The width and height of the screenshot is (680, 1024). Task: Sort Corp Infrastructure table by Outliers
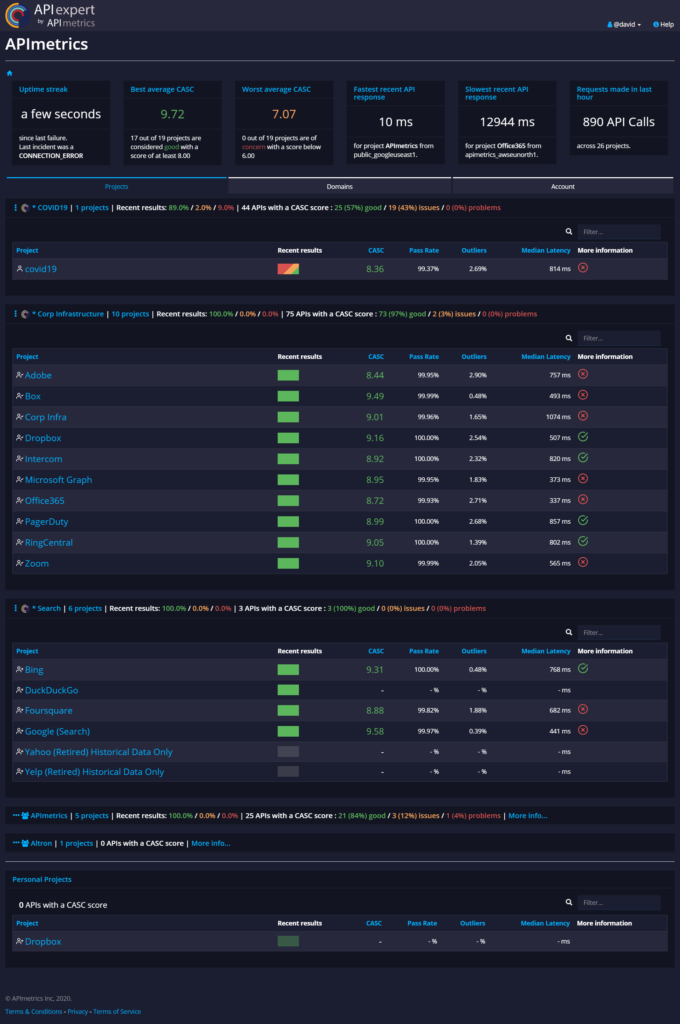pyautogui.click(x=474, y=357)
